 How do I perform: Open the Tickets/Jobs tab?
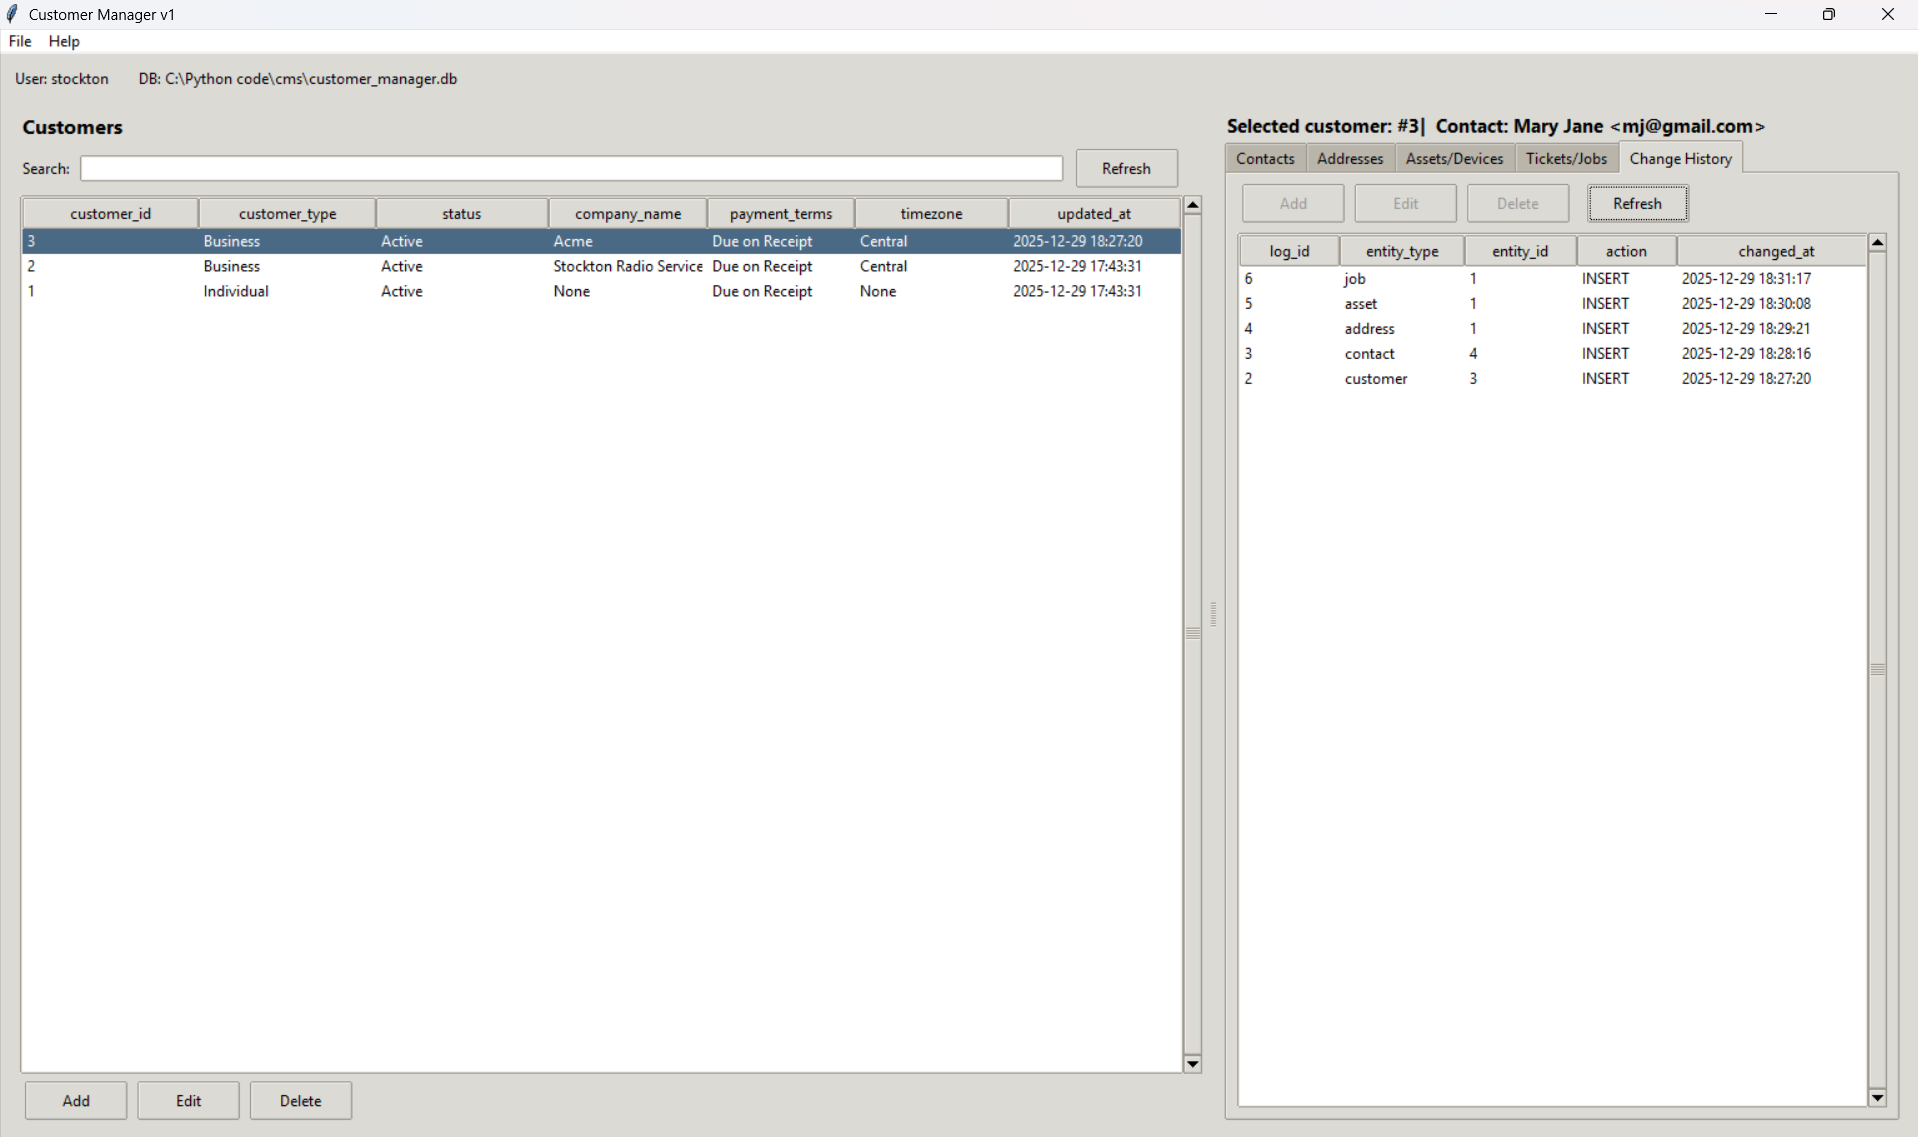(x=1566, y=158)
